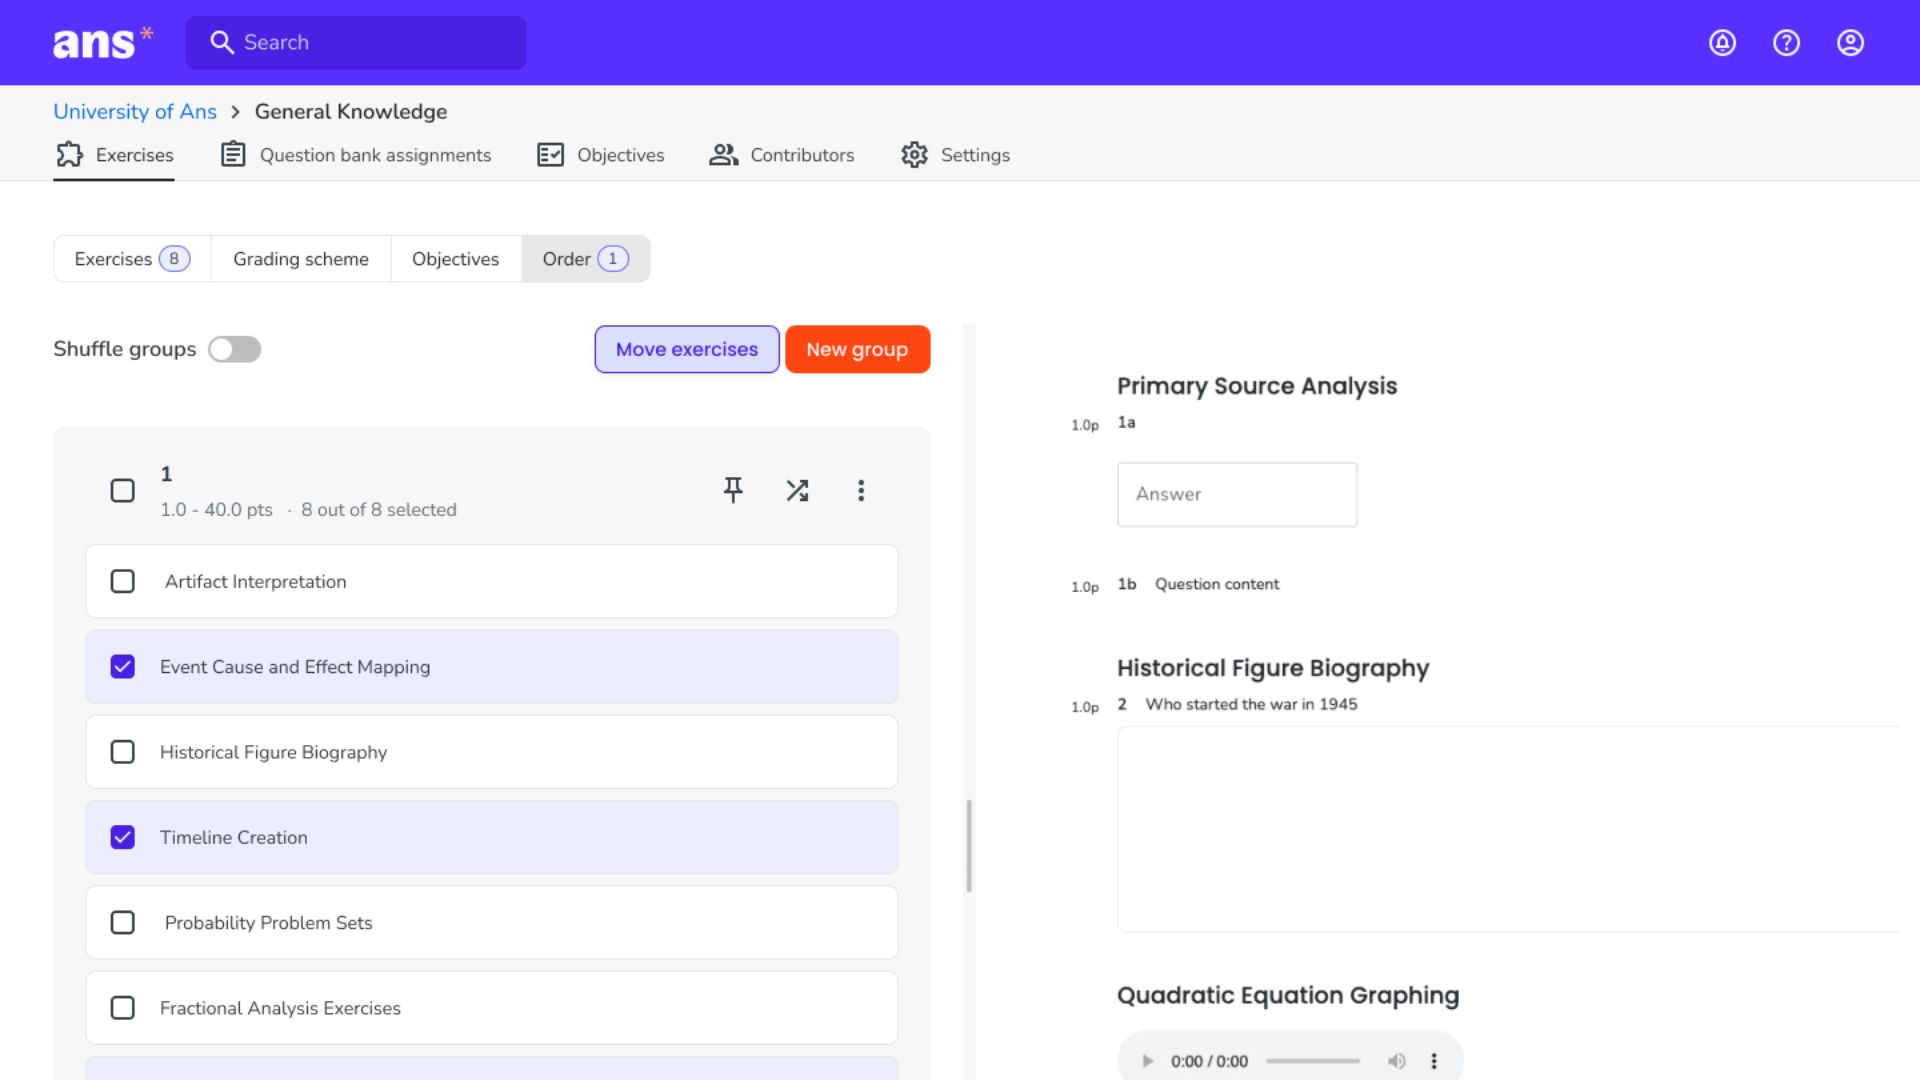
Task: Open the notifications bell icon
Action: pyautogui.click(x=1722, y=43)
